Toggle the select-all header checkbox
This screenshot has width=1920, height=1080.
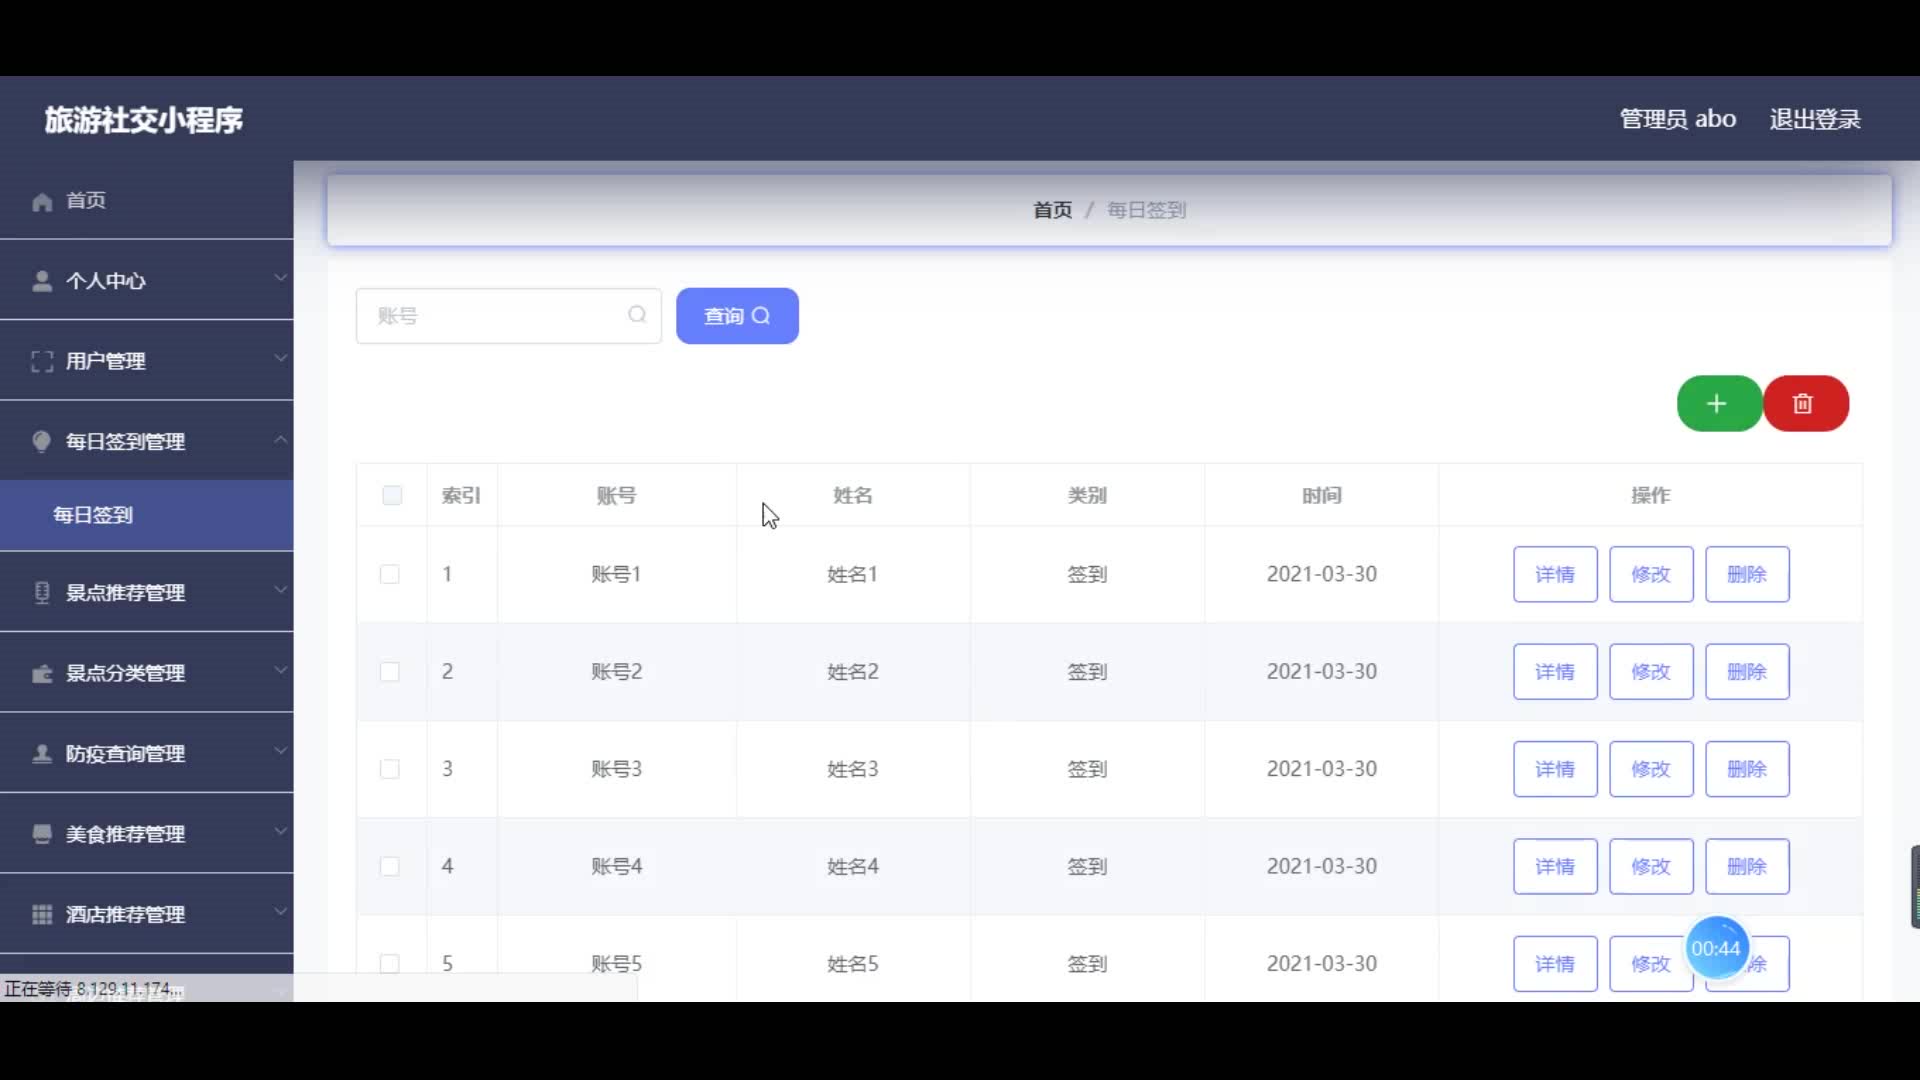click(392, 496)
